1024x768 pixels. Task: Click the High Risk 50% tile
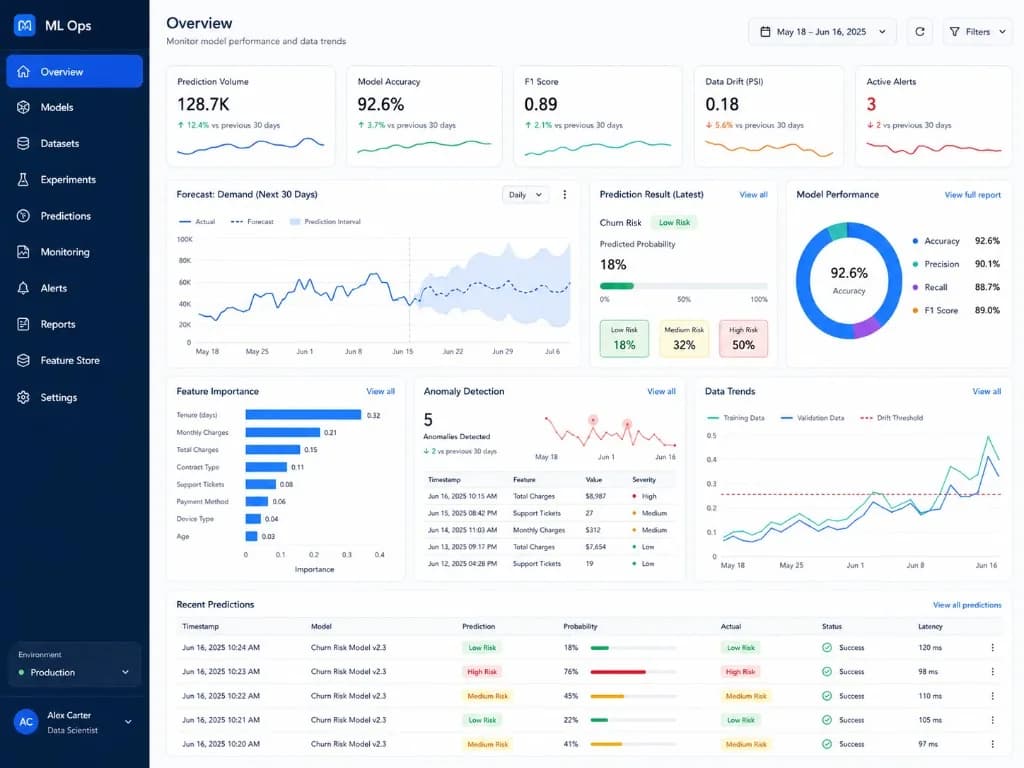(x=743, y=338)
